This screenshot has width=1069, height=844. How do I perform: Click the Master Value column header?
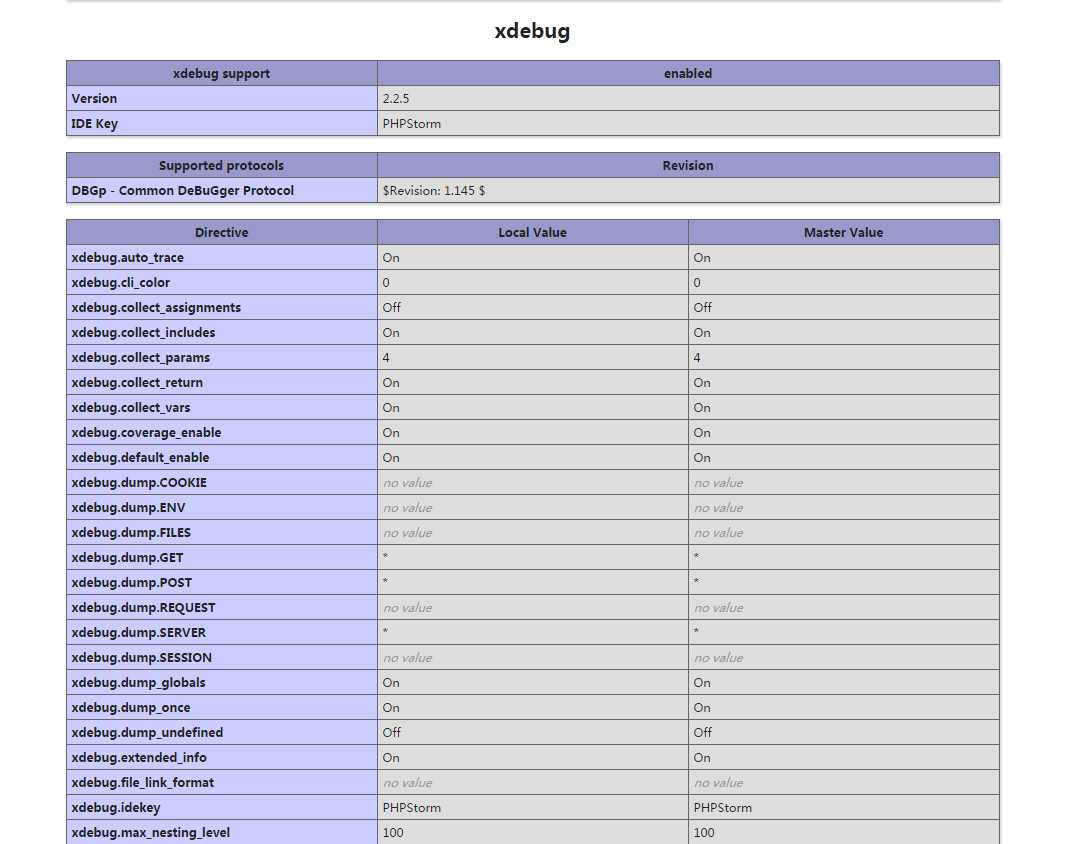click(x=843, y=232)
